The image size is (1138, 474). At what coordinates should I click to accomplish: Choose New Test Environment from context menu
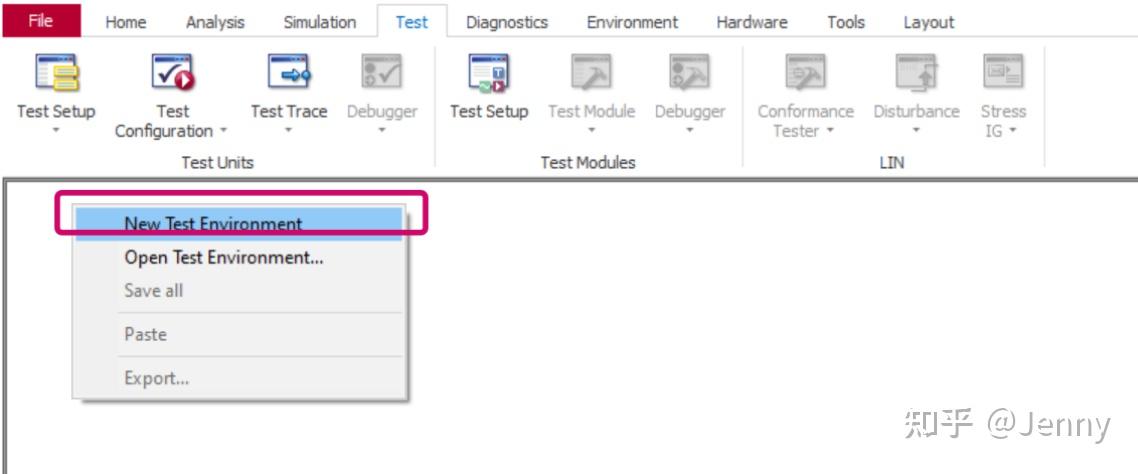tap(213, 224)
